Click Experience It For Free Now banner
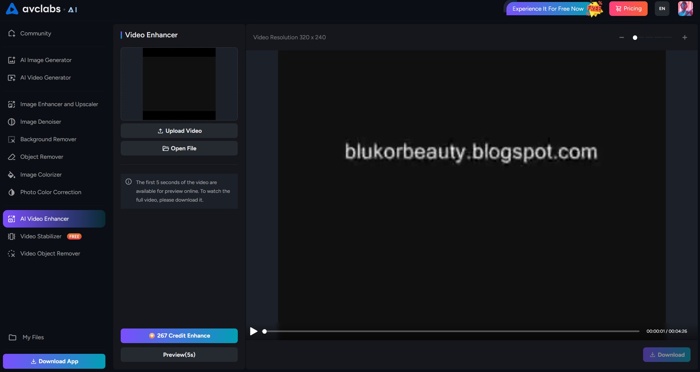The height and width of the screenshot is (372, 700). point(554,8)
